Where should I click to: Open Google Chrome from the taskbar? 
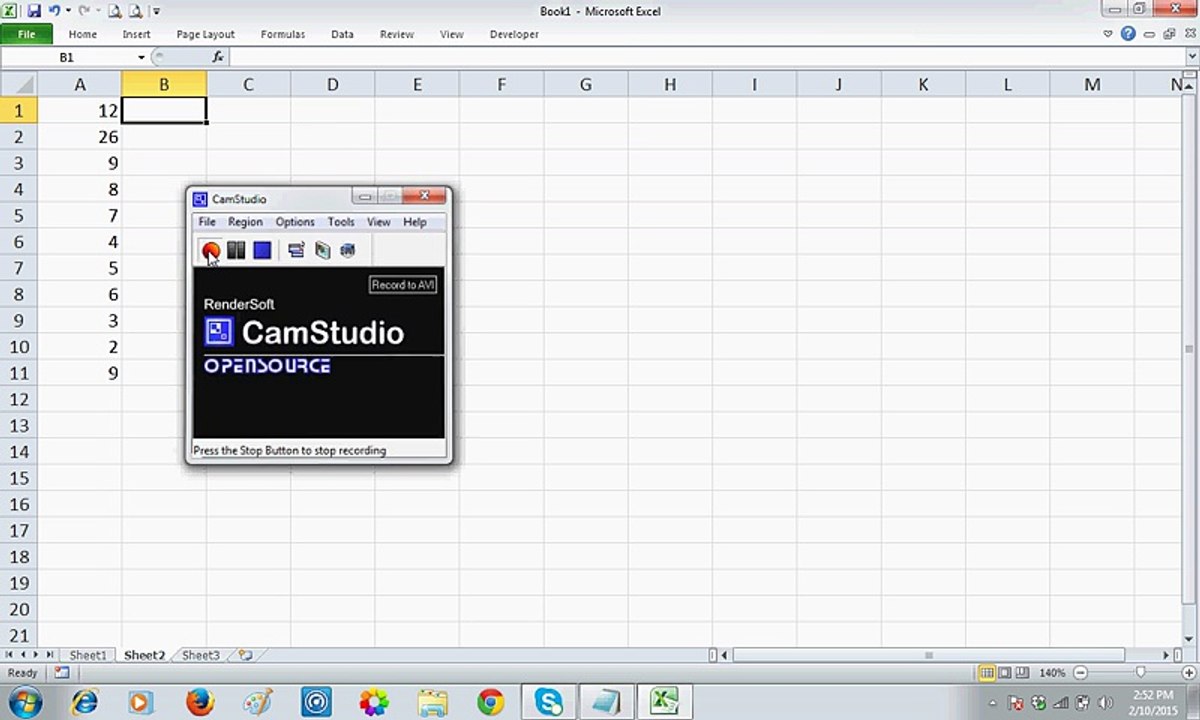click(490, 702)
